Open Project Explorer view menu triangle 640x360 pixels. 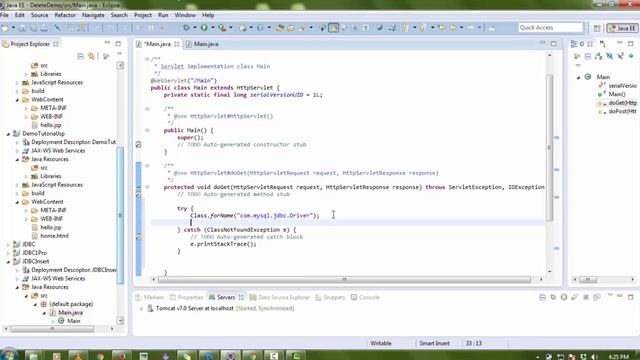pyautogui.click(x=119, y=54)
